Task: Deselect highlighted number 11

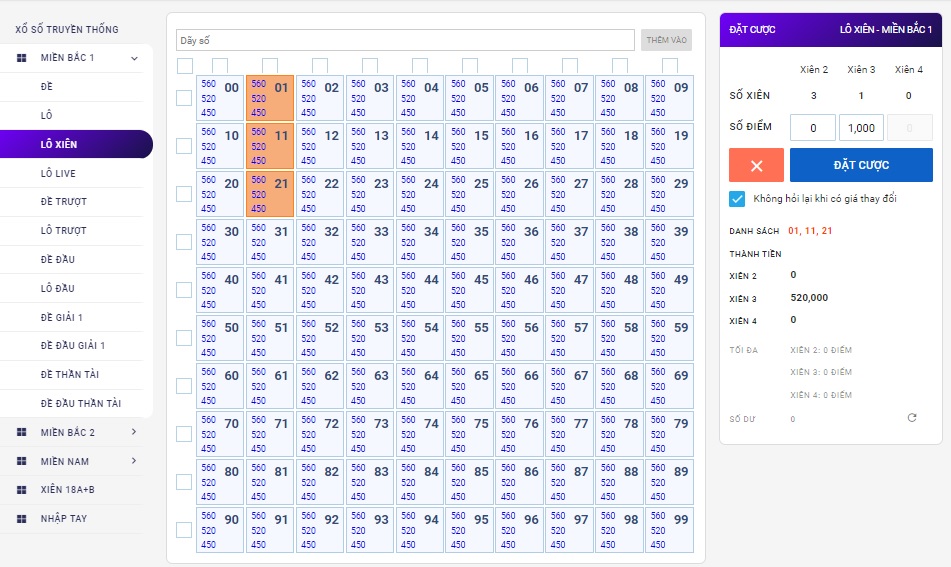Action: click(x=270, y=146)
